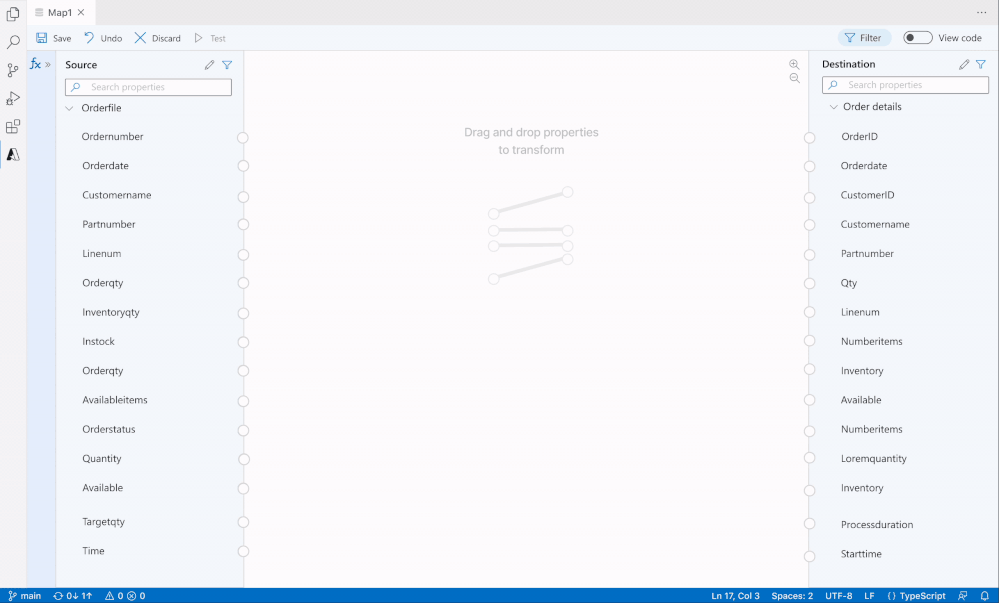Open the more actions ellipsis menu
The height and width of the screenshot is (603, 999).
(982, 12)
